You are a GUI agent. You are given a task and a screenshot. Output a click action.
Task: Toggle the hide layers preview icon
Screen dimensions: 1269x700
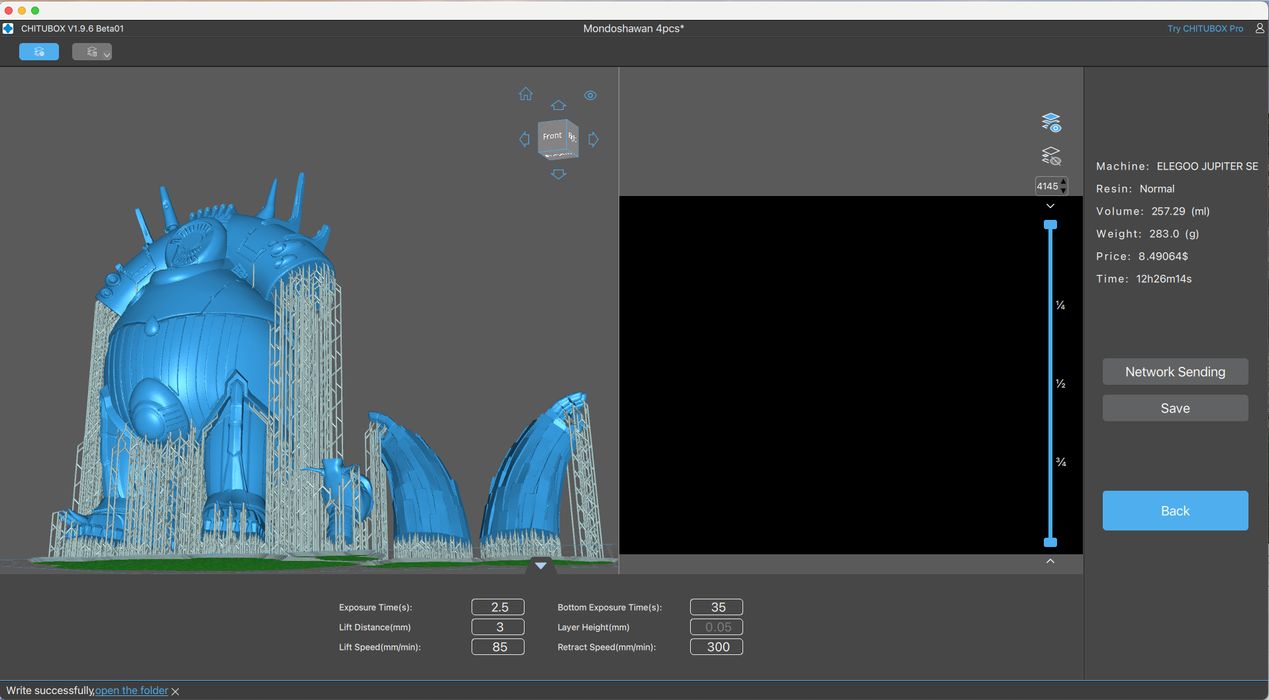pos(1050,156)
